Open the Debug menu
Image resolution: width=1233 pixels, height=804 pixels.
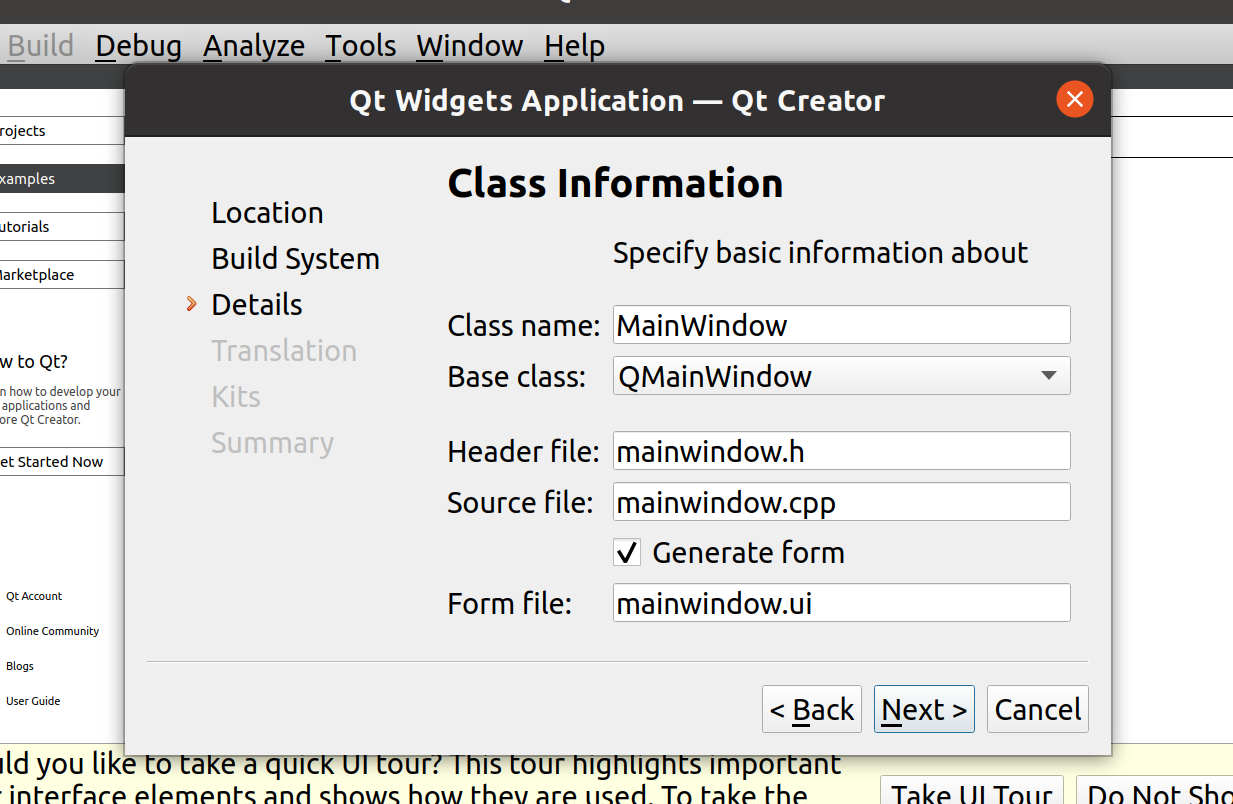(x=138, y=46)
